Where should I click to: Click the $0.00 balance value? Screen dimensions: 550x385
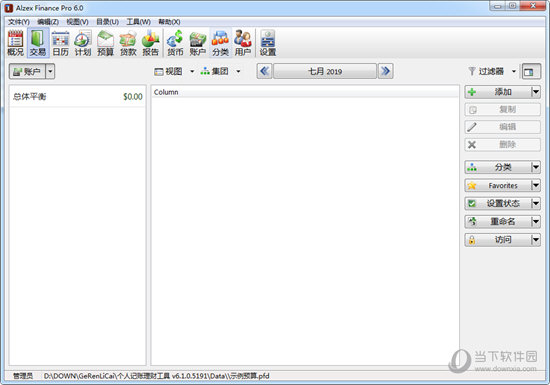[133, 97]
